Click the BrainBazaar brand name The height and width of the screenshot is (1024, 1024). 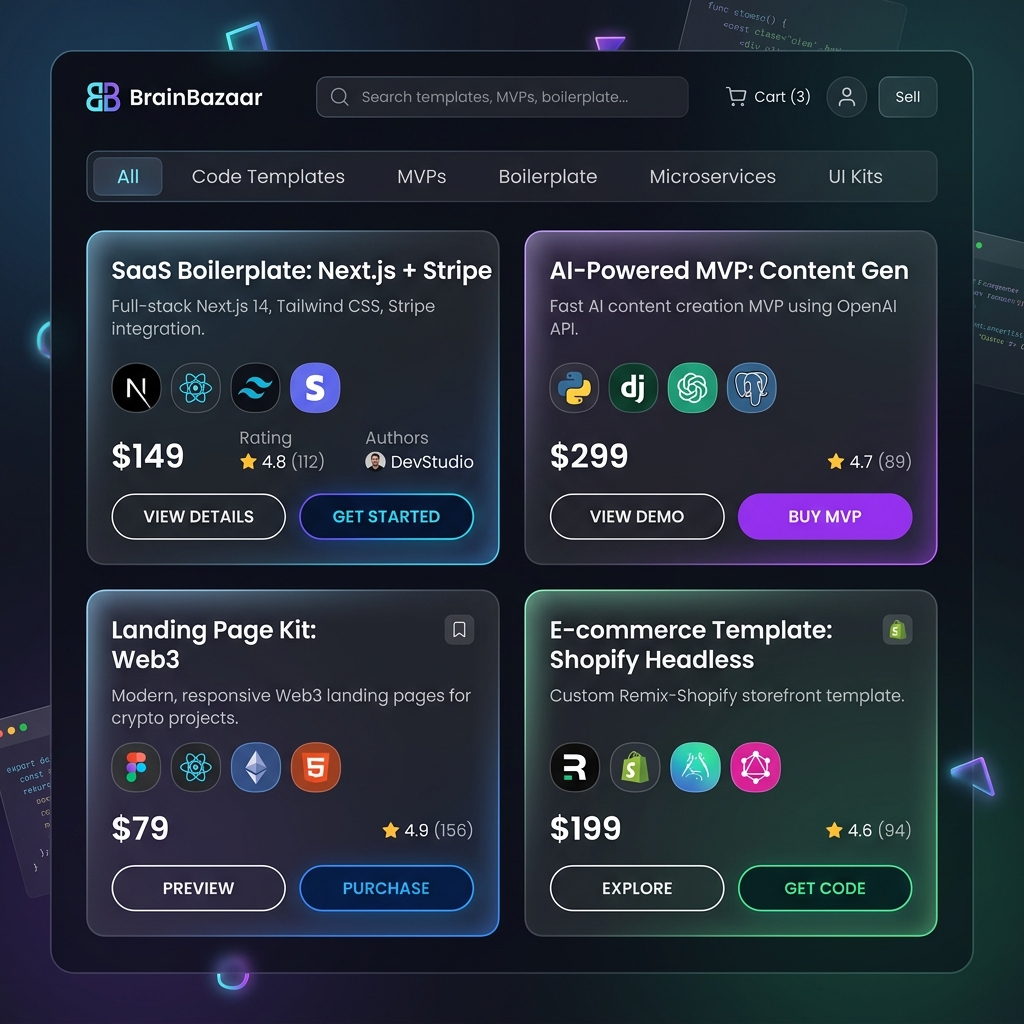pyautogui.click(x=196, y=97)
